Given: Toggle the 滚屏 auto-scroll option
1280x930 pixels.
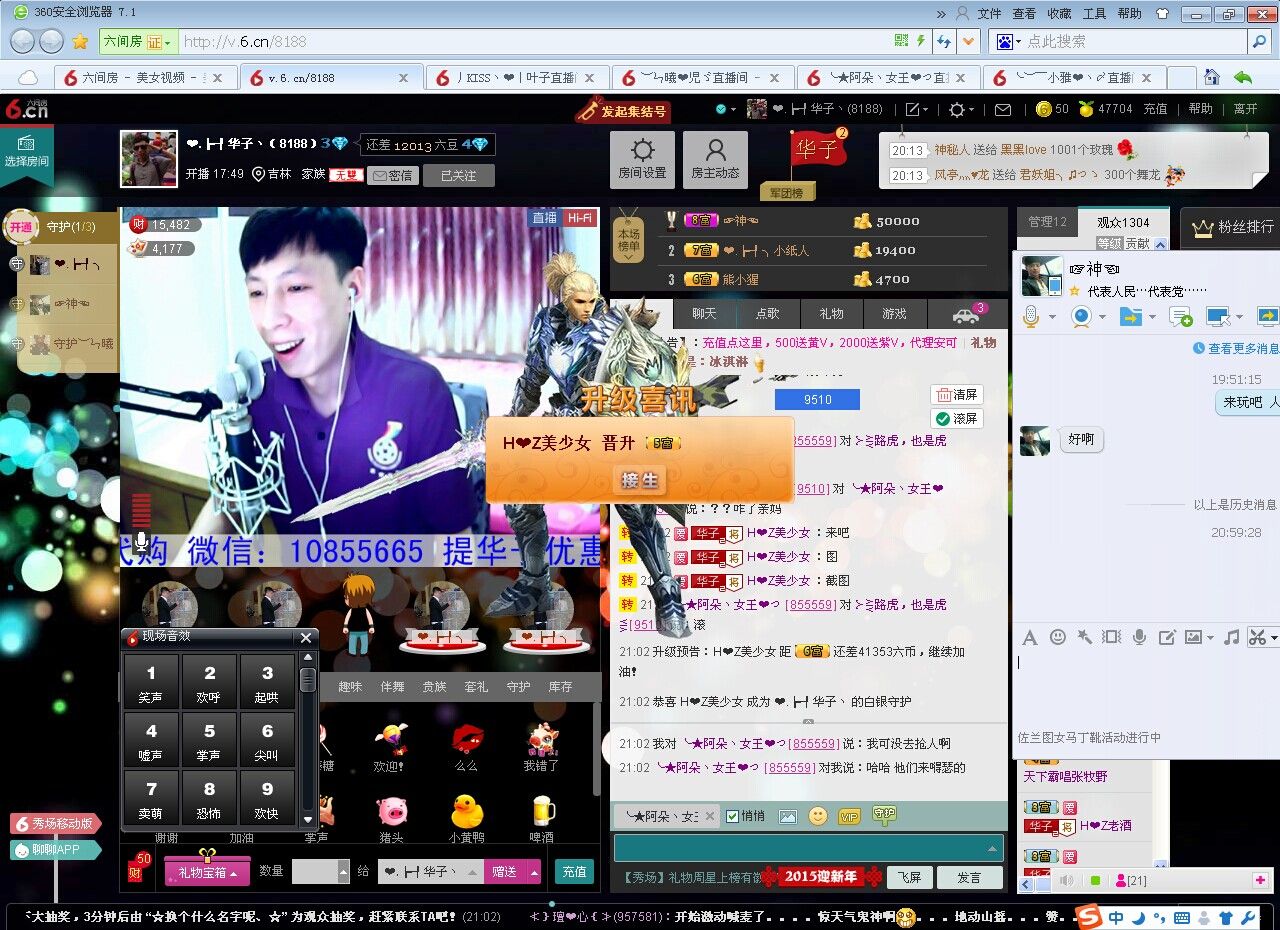Looking at the screenshot, I should pos(956,418).
